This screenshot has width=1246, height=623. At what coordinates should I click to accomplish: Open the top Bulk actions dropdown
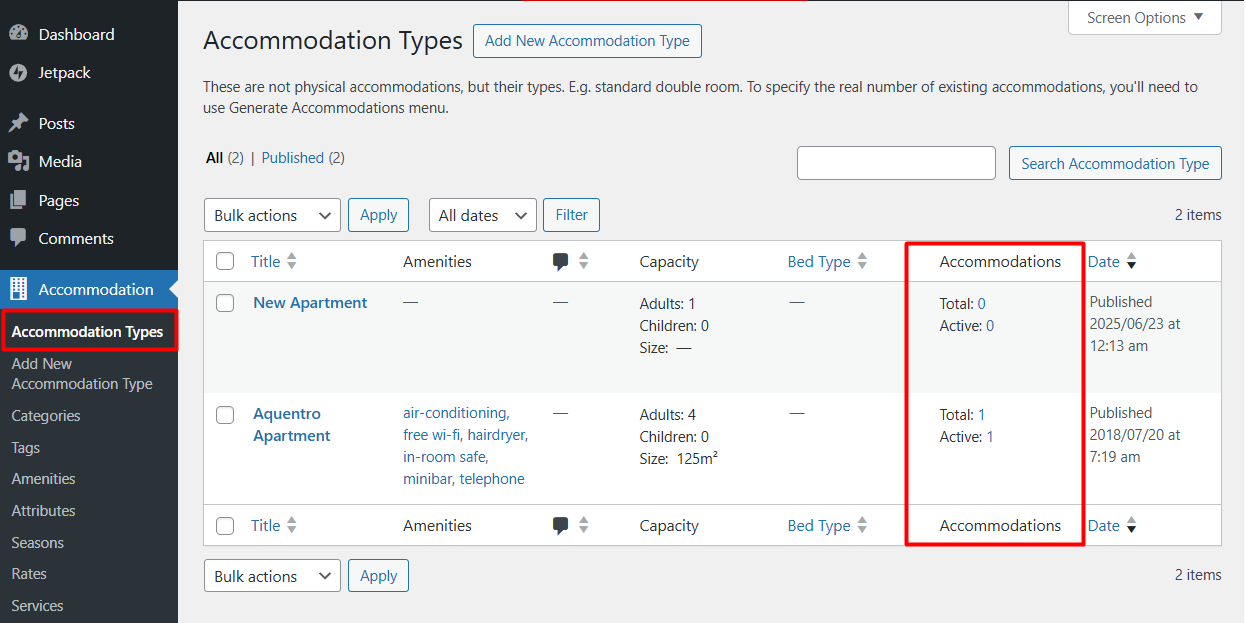(x=272, y=215)
